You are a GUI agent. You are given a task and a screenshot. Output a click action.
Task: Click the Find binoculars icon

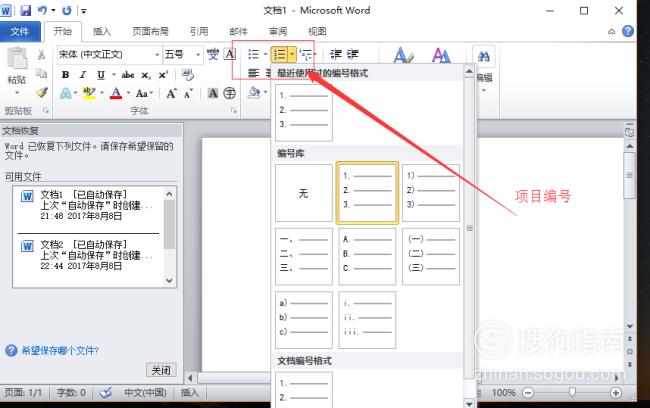pos(484,56)
